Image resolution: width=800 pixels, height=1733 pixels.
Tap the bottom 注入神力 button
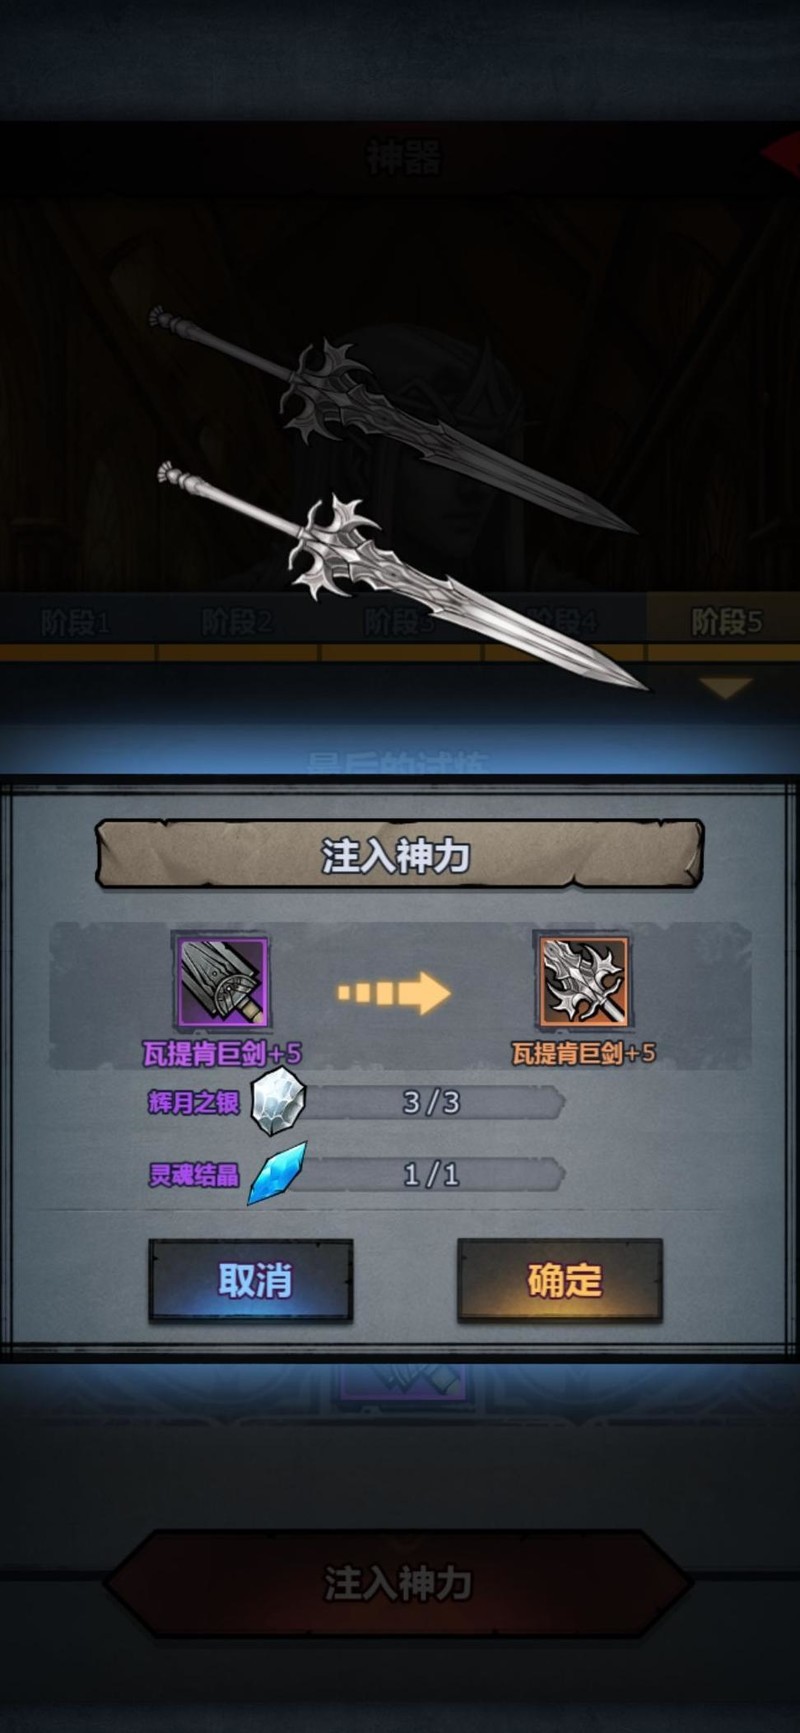click(x=398, y=1582)
